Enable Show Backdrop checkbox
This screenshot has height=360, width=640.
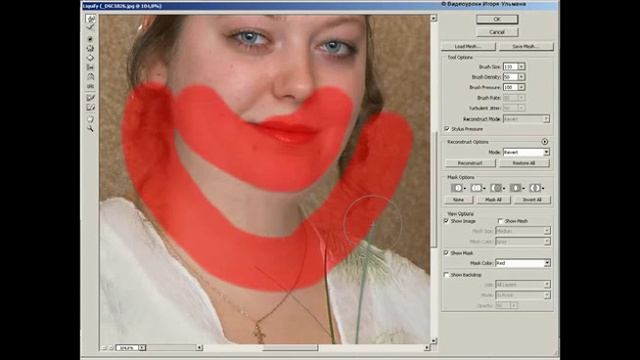447,275
